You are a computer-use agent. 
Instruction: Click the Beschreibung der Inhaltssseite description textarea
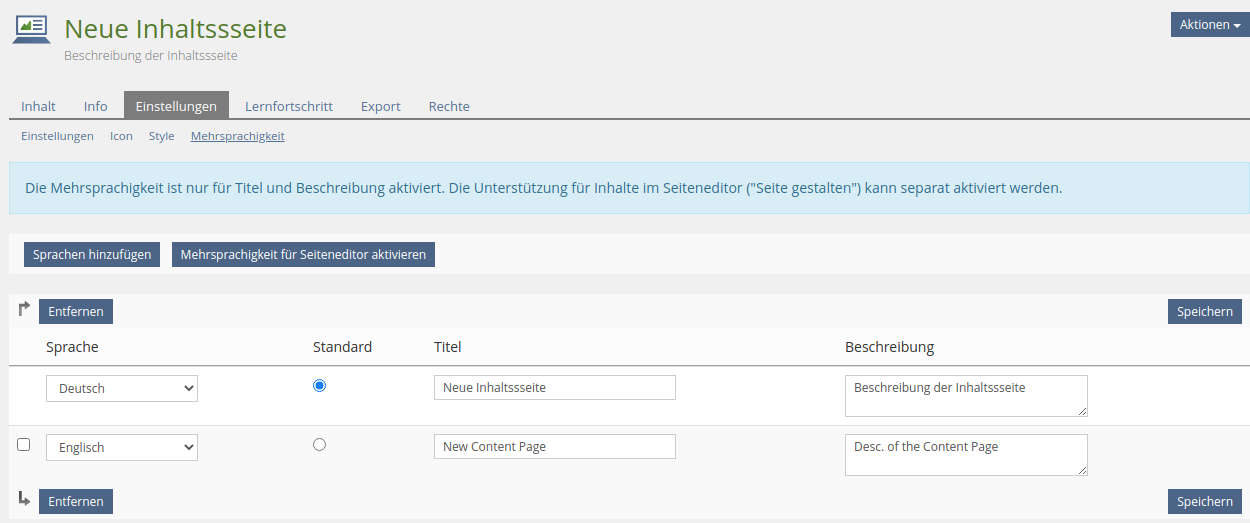point(965,395)
